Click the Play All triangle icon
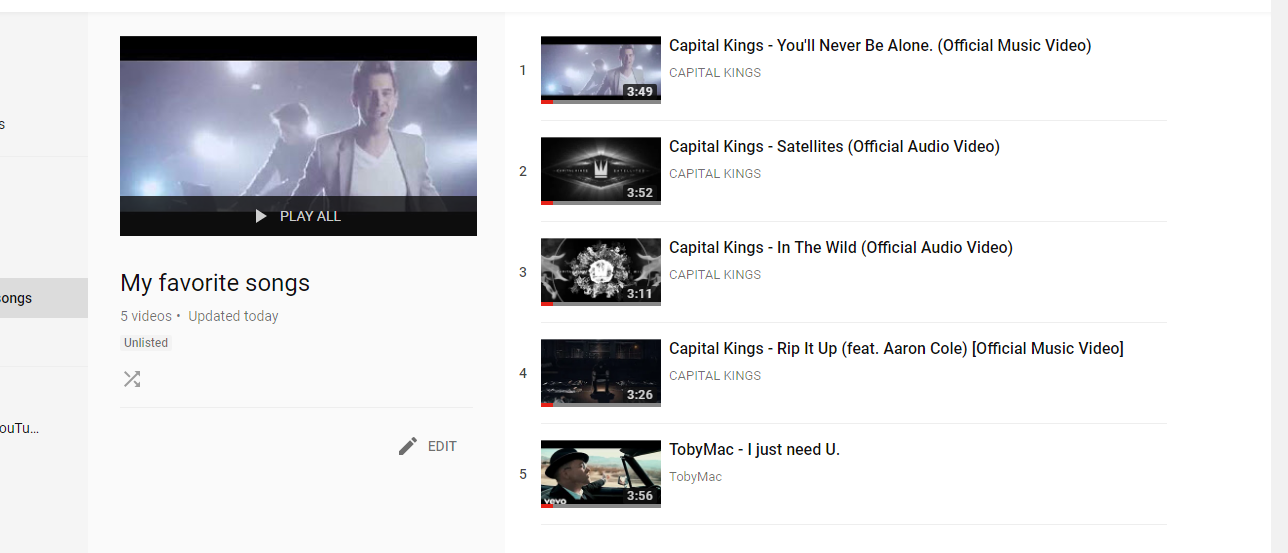 coord(261,216)
